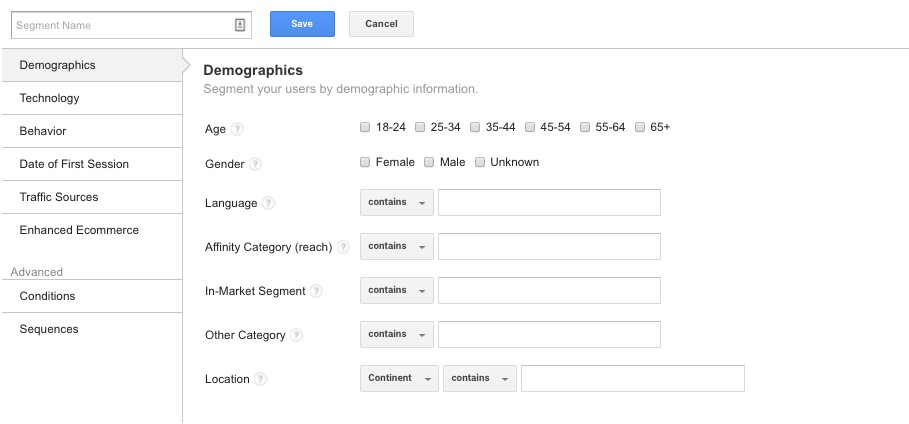Click the Affinity Category text input
909x424 pixels.
pyautogui.click(x=549, y=247)
